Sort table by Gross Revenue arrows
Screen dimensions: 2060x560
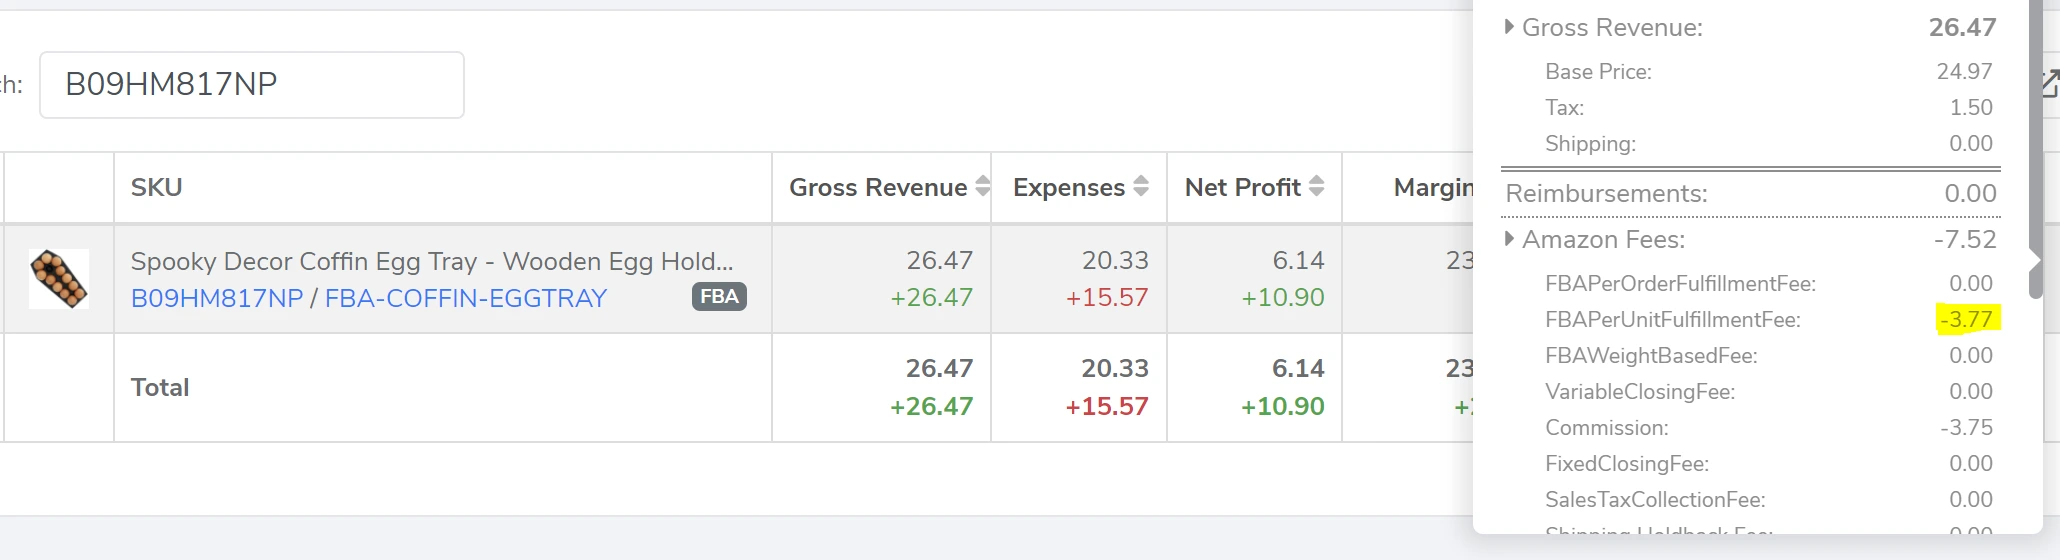coord(982,187)
